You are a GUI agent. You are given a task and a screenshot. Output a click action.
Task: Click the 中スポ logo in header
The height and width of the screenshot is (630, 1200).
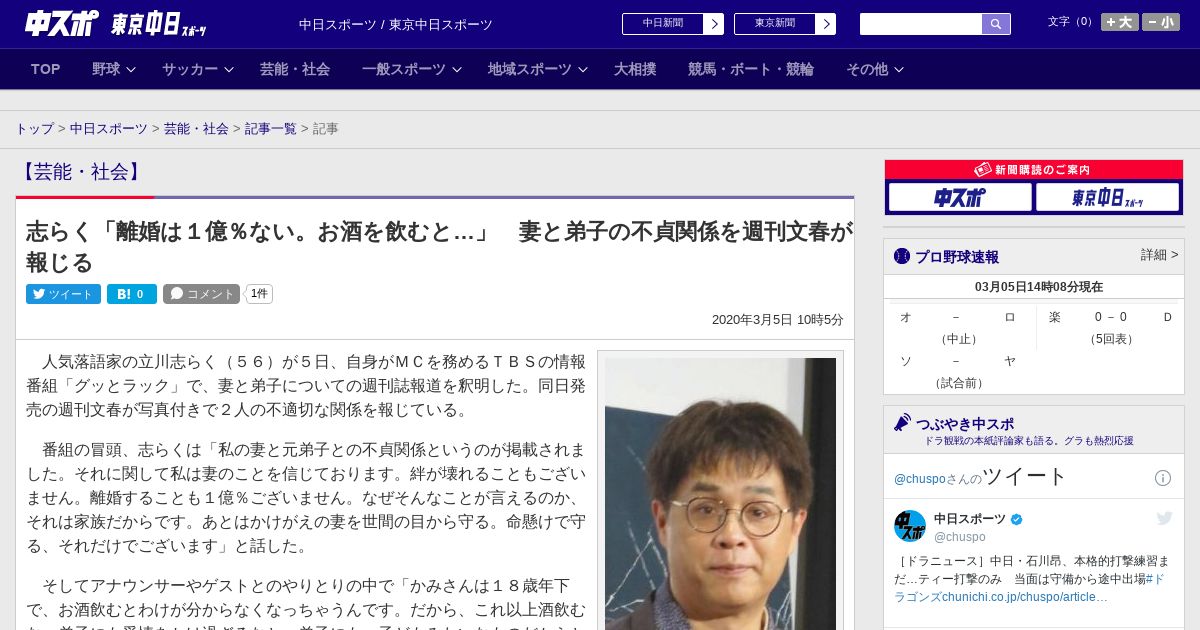[x=62, y=23]
